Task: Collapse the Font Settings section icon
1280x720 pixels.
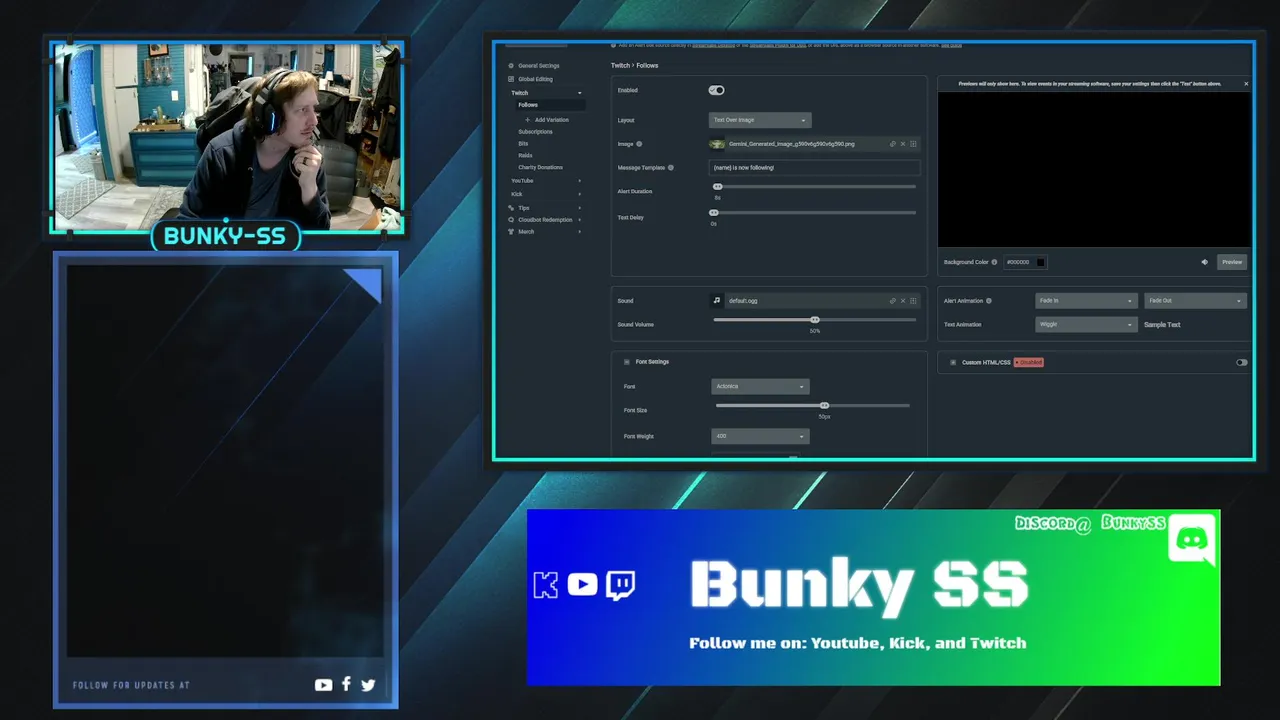Action: click(627, 362)
